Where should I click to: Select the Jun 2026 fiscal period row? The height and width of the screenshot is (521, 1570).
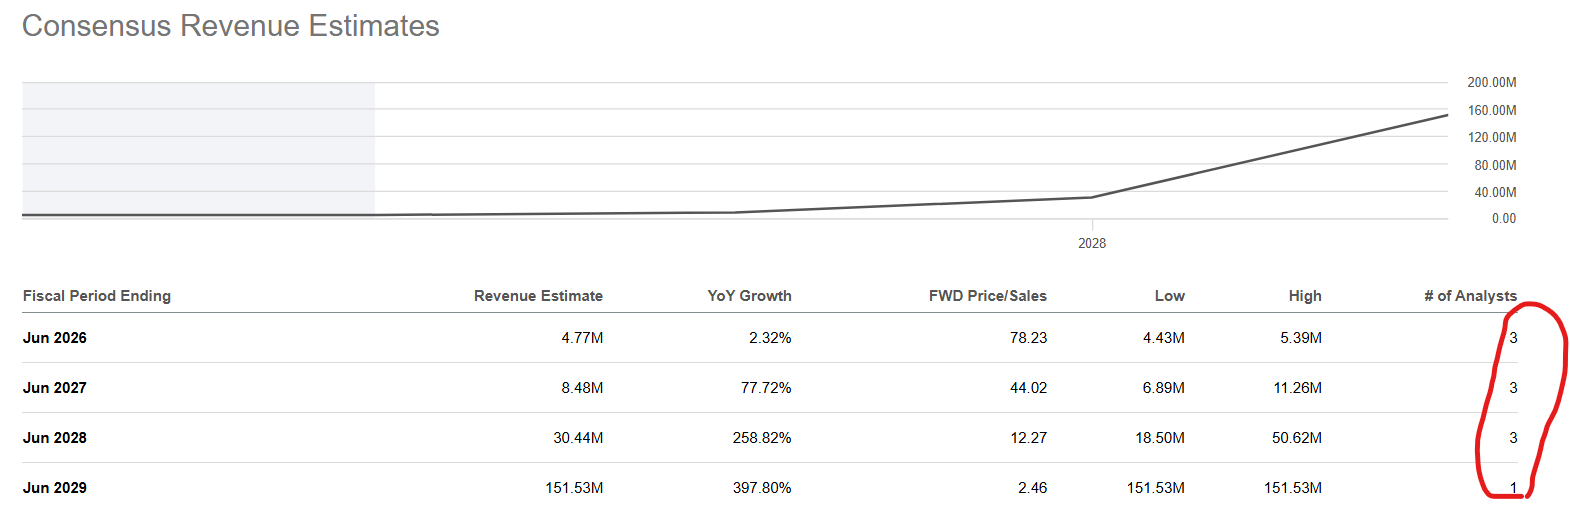pyautogui.click(x=770, y=338)
